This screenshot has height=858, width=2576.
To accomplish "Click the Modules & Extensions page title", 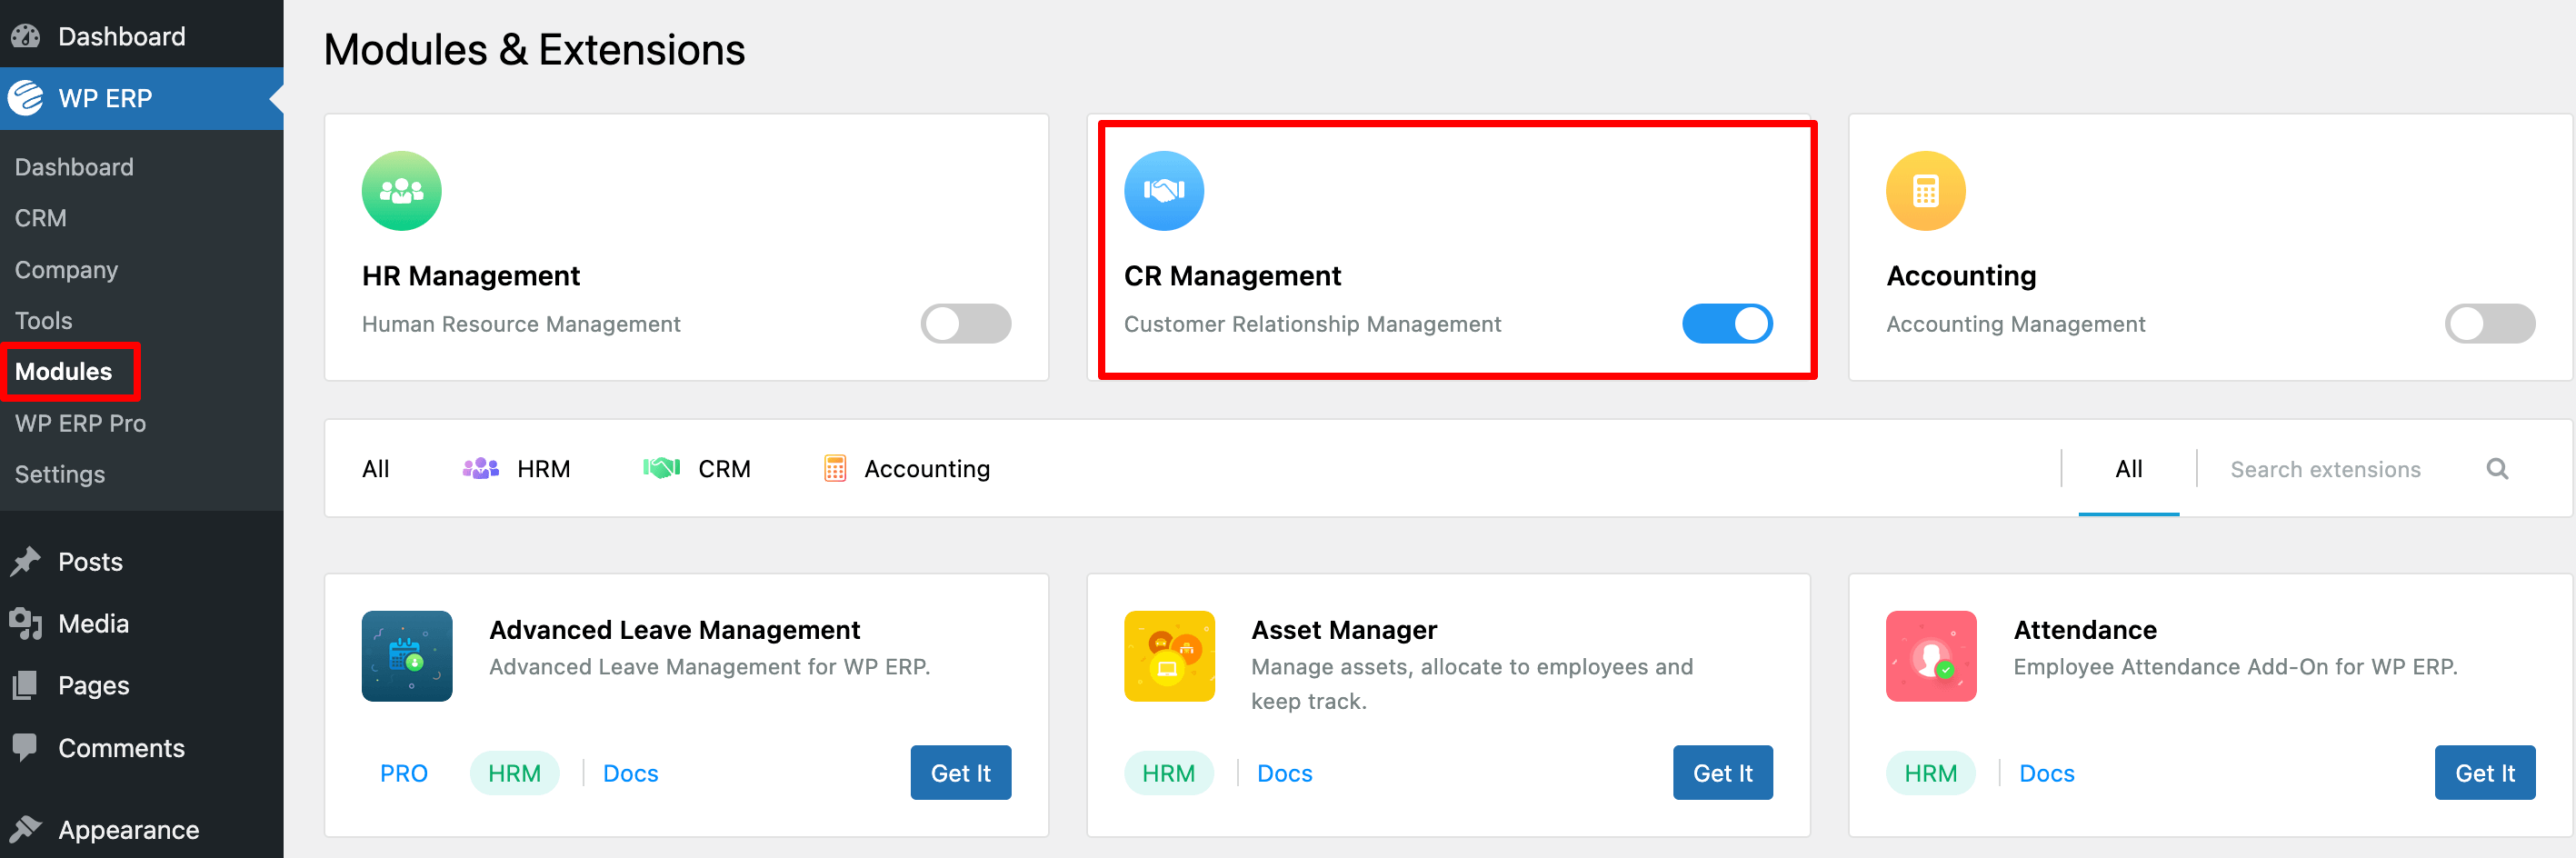I will tap(534, 50).
